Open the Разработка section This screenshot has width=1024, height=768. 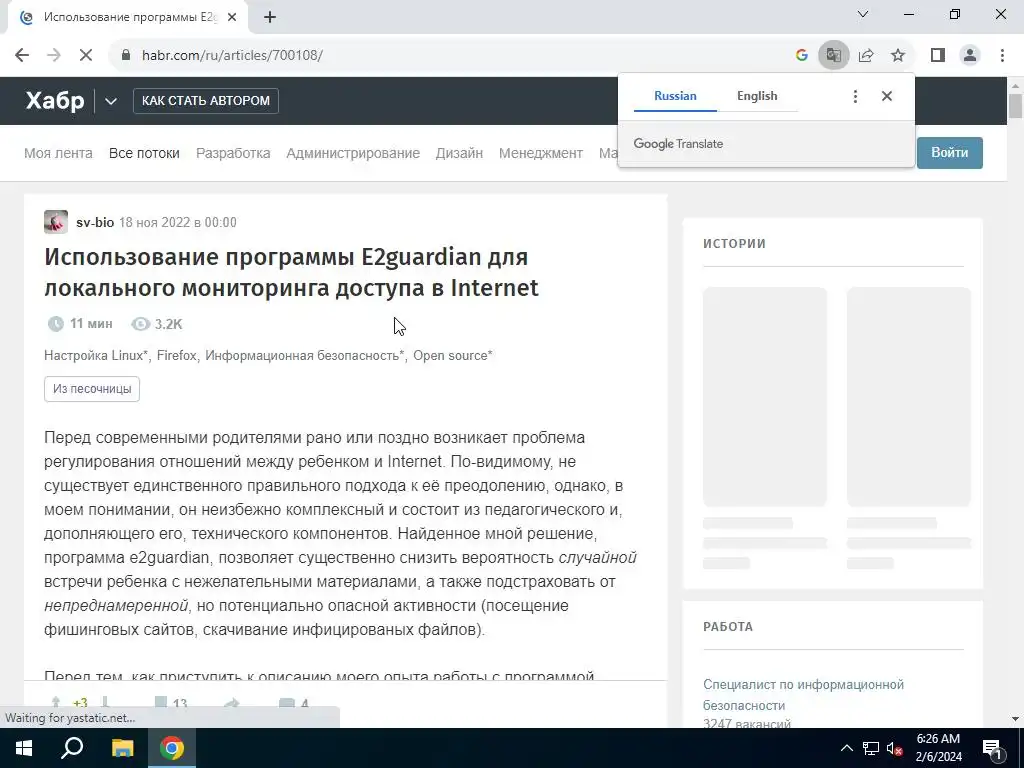233,153
